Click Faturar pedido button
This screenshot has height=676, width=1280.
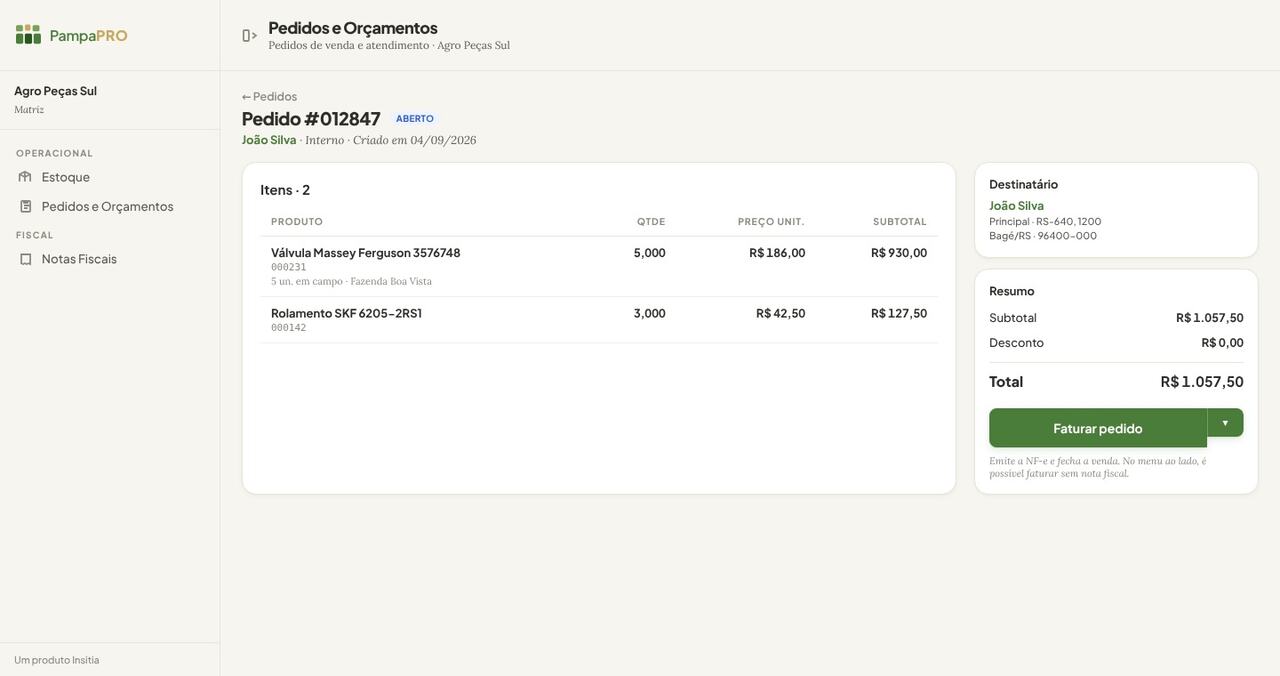pos(1098,428)
